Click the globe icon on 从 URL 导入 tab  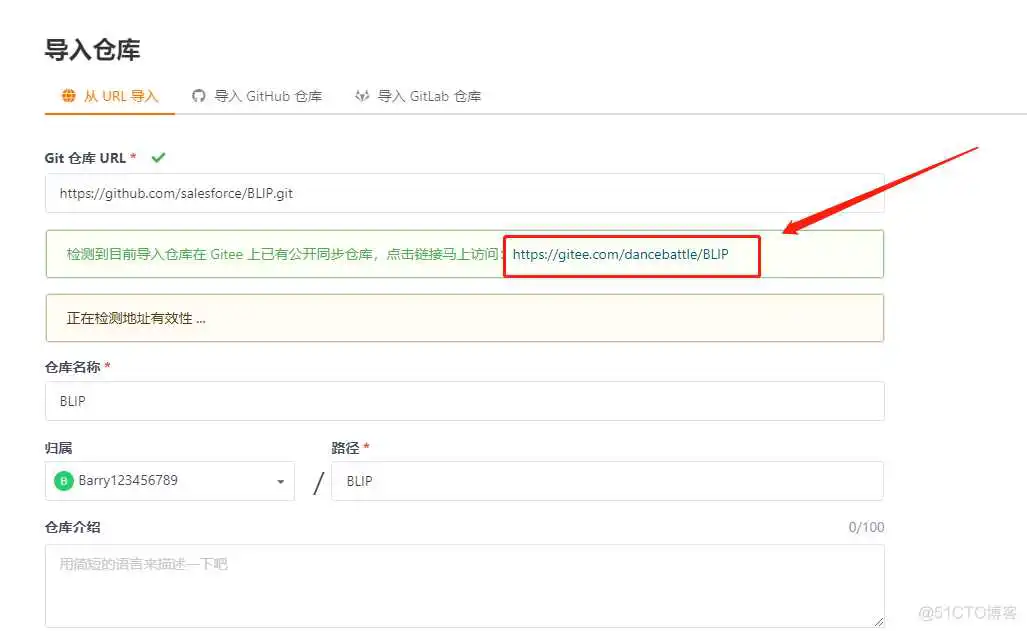pyautogui.click(x=68, y=96)
